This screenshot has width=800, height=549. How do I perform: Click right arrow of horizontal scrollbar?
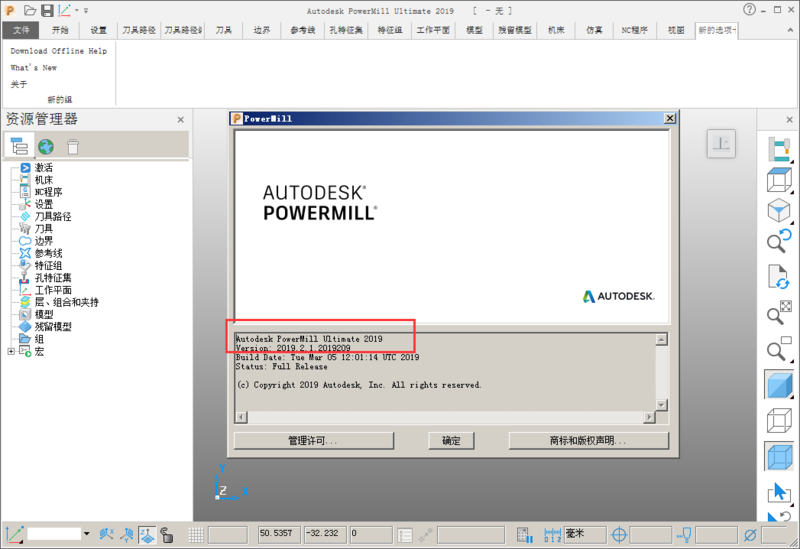click(649, 417)
